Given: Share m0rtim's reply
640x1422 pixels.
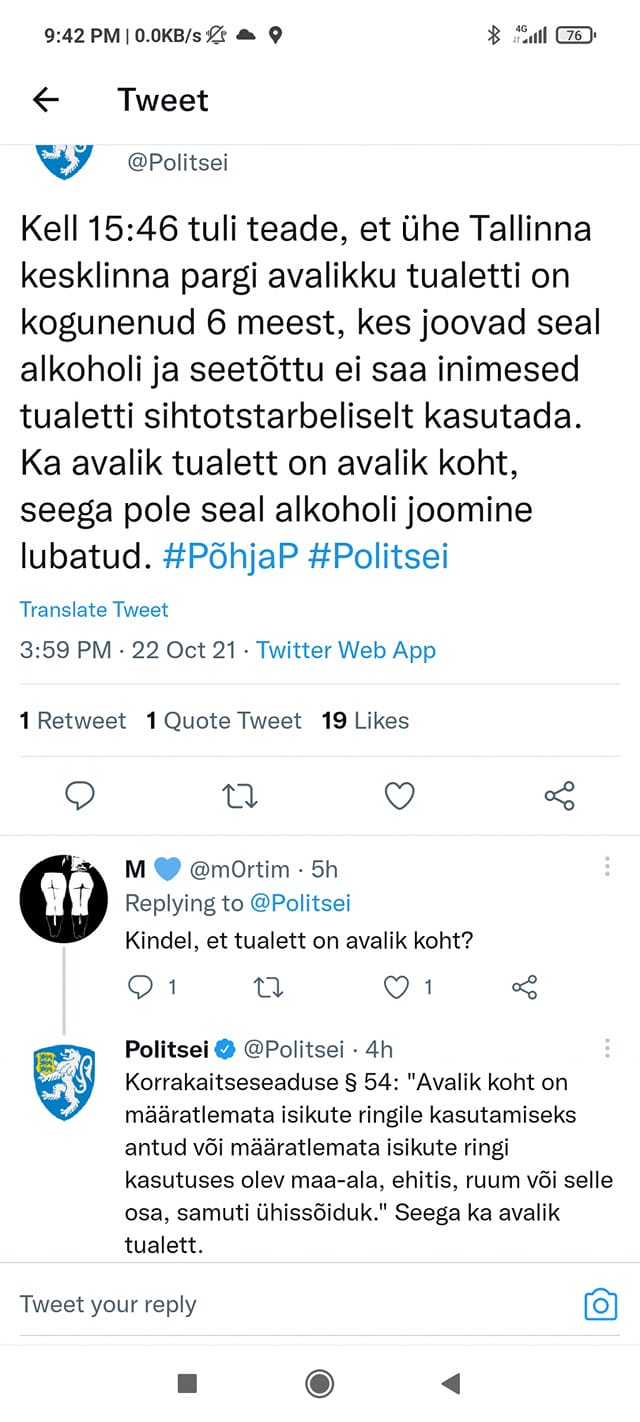Looking at the screenshot, I should [x=525, y=987].
